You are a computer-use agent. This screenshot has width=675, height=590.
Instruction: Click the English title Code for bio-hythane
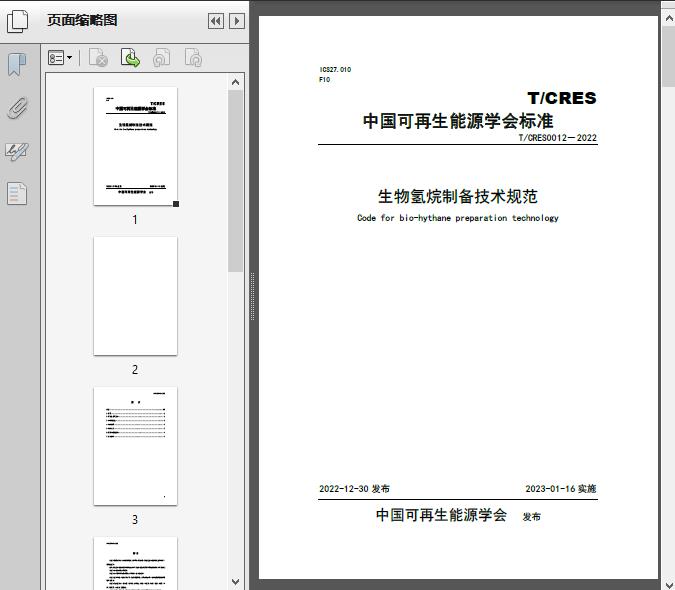click(x=458, y=218)
